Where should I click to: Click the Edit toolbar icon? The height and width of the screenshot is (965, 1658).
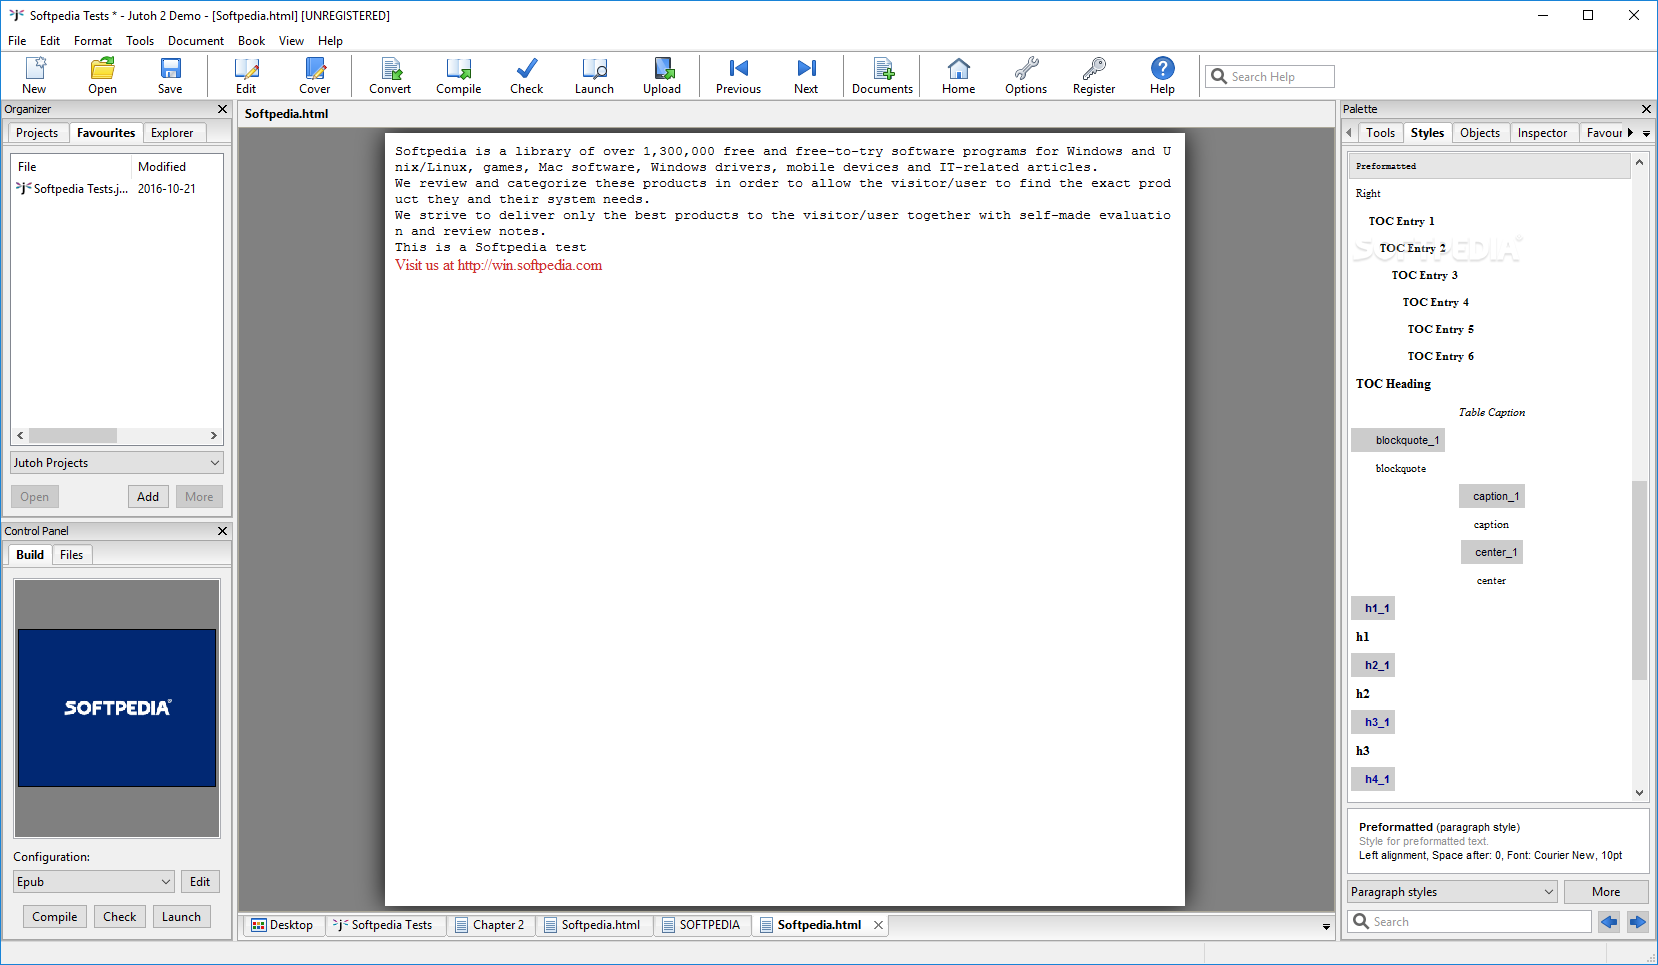click(x=246, y=76)
